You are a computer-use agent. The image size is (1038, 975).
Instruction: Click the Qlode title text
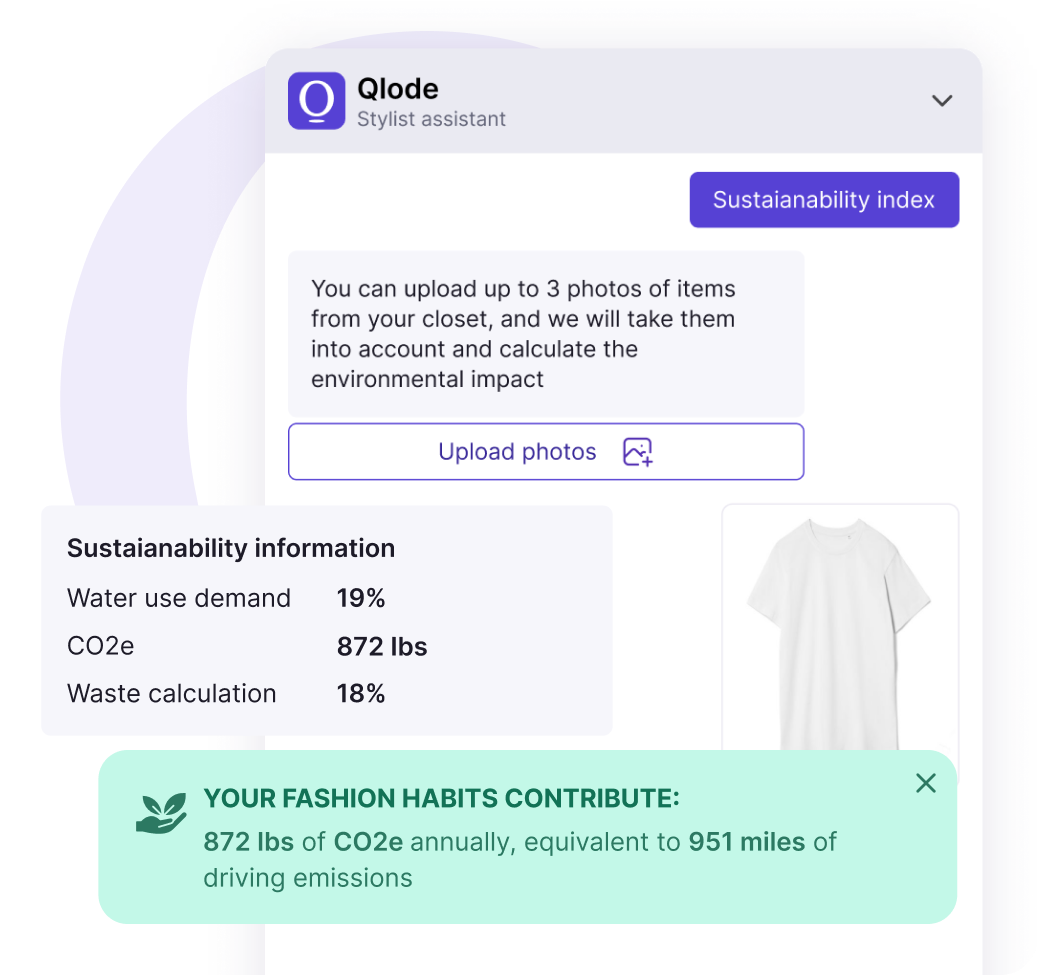(398, 89)
